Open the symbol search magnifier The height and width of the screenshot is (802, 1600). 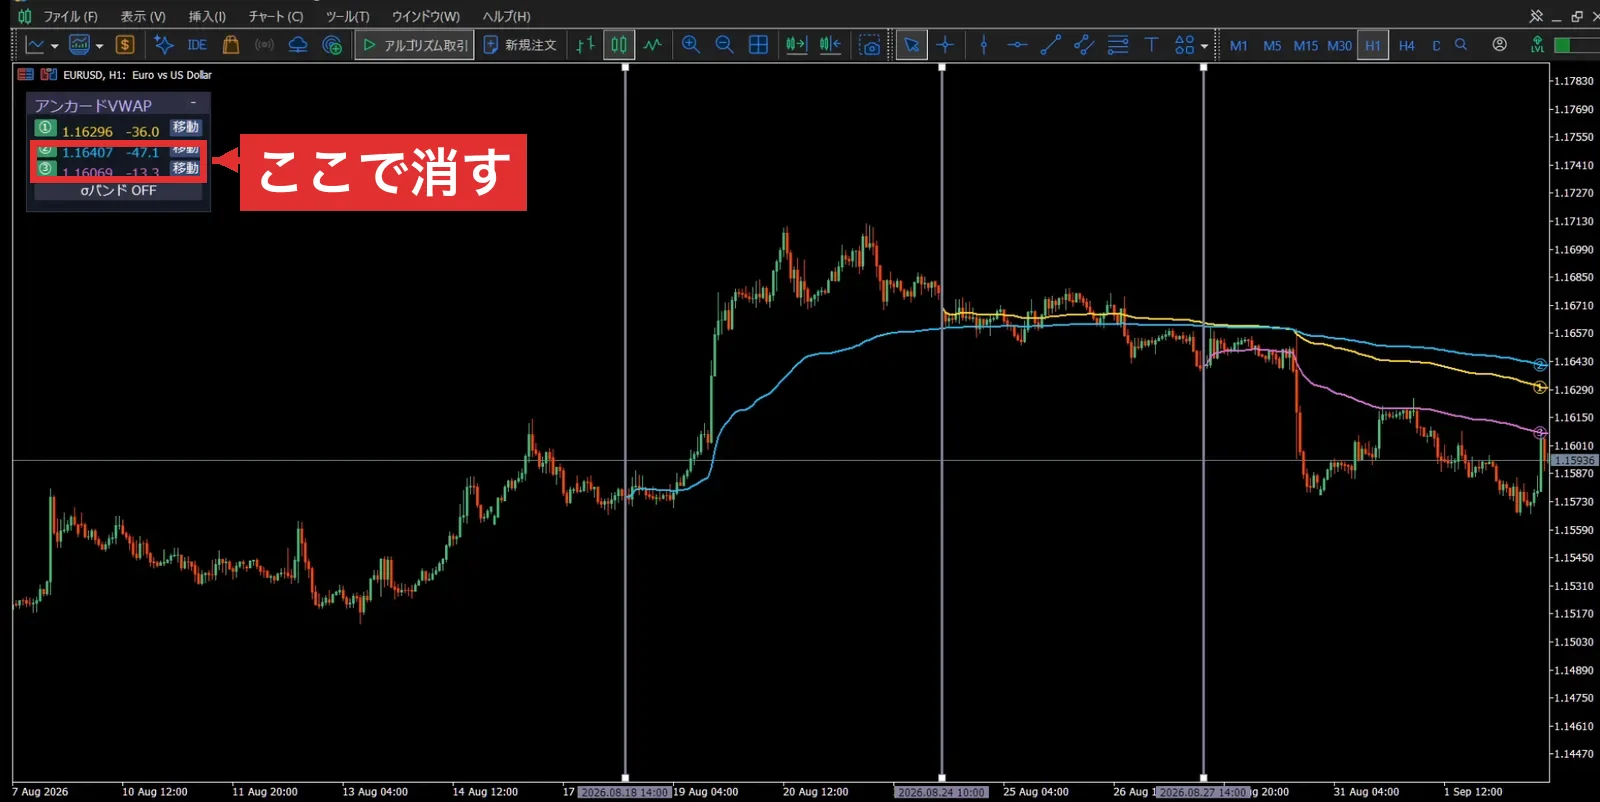pyautogui.click(x=1461, y=45)
